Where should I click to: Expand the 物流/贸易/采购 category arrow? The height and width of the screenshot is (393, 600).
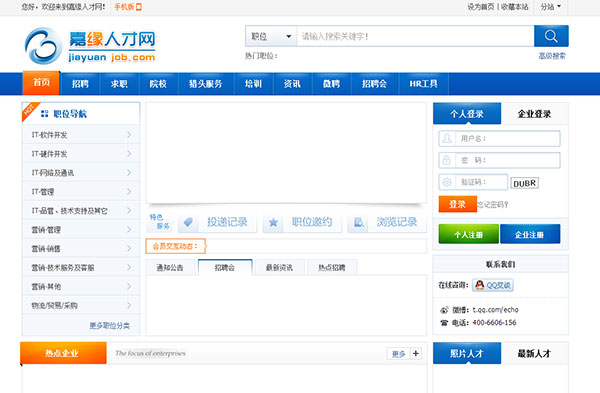pos(129,305)
